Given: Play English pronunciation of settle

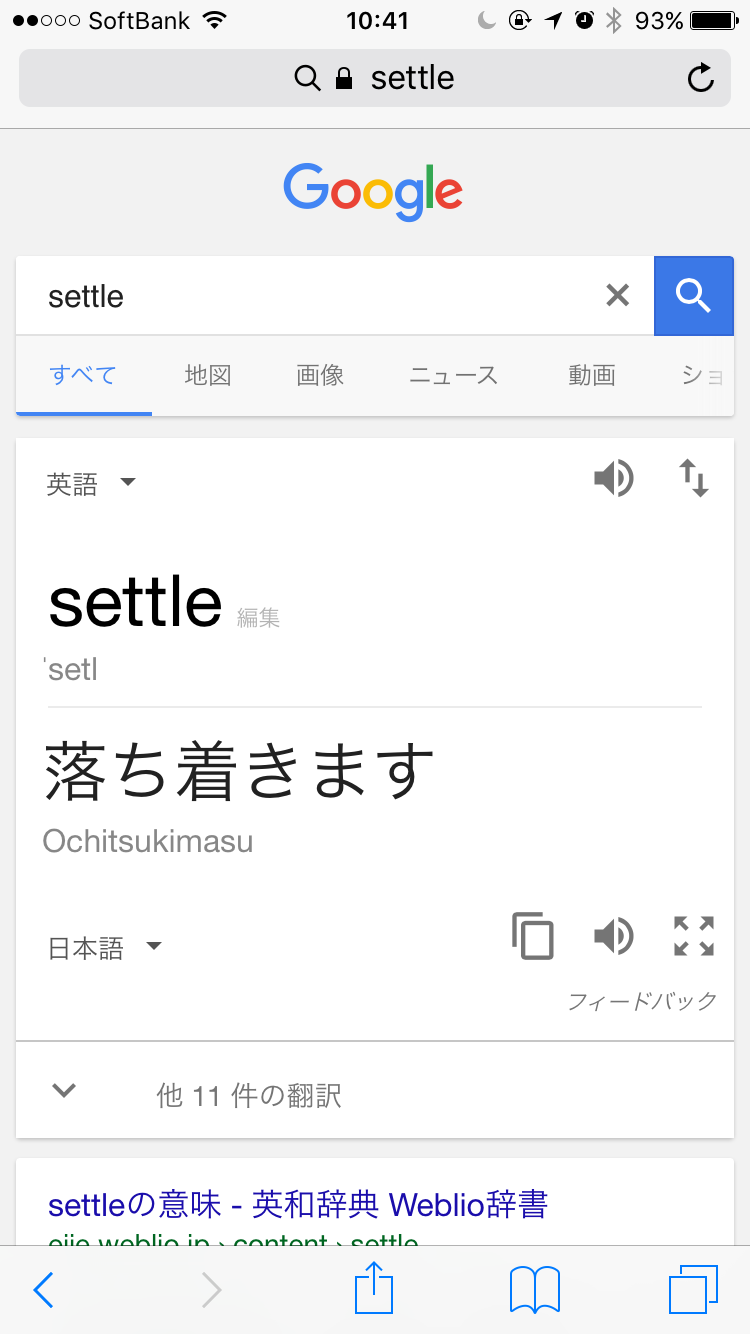Looking at the screenshot, I should (x=613, y=479).
